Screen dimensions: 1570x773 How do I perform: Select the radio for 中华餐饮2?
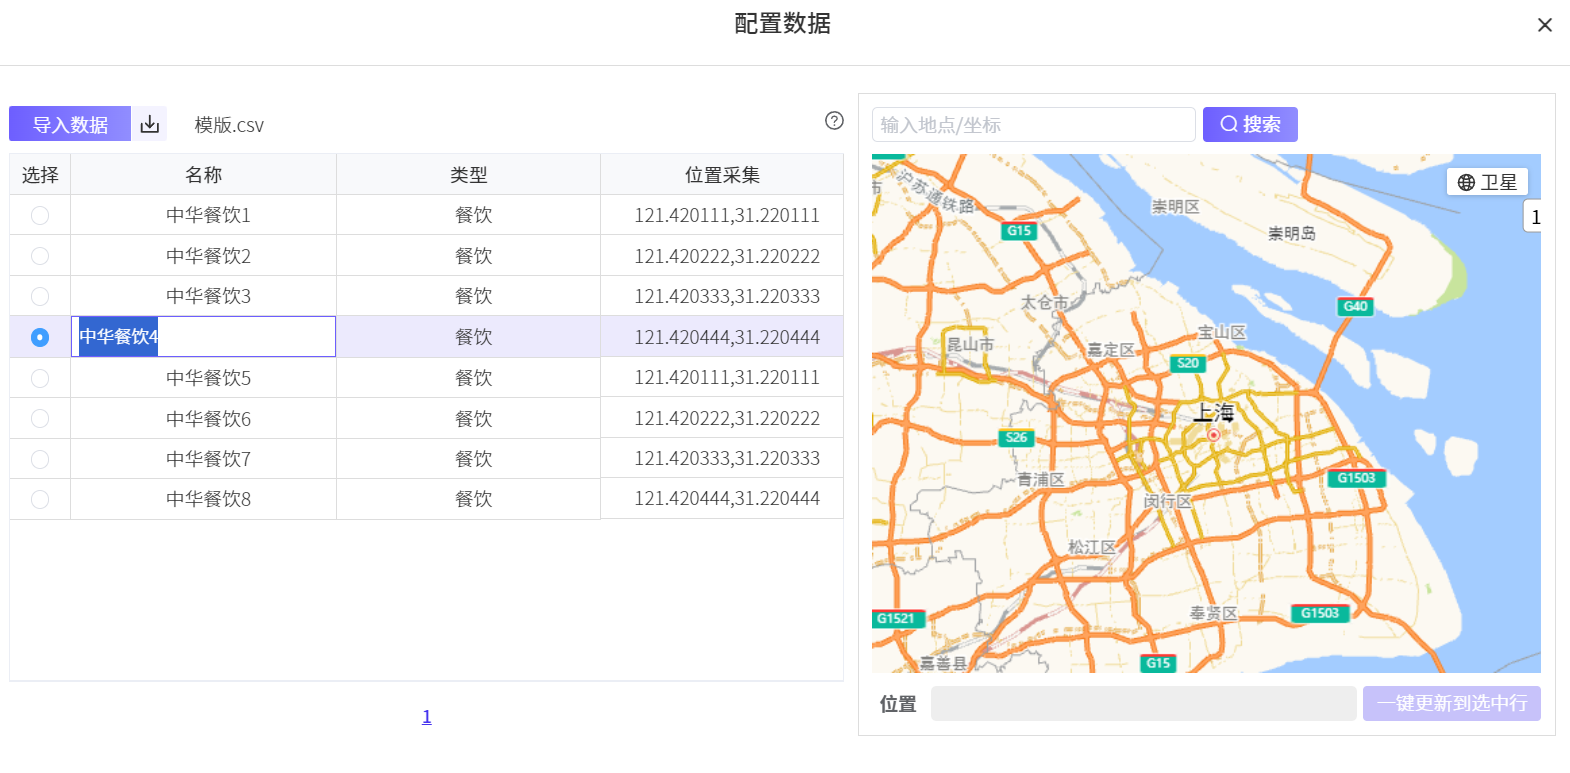click(40, 256)
